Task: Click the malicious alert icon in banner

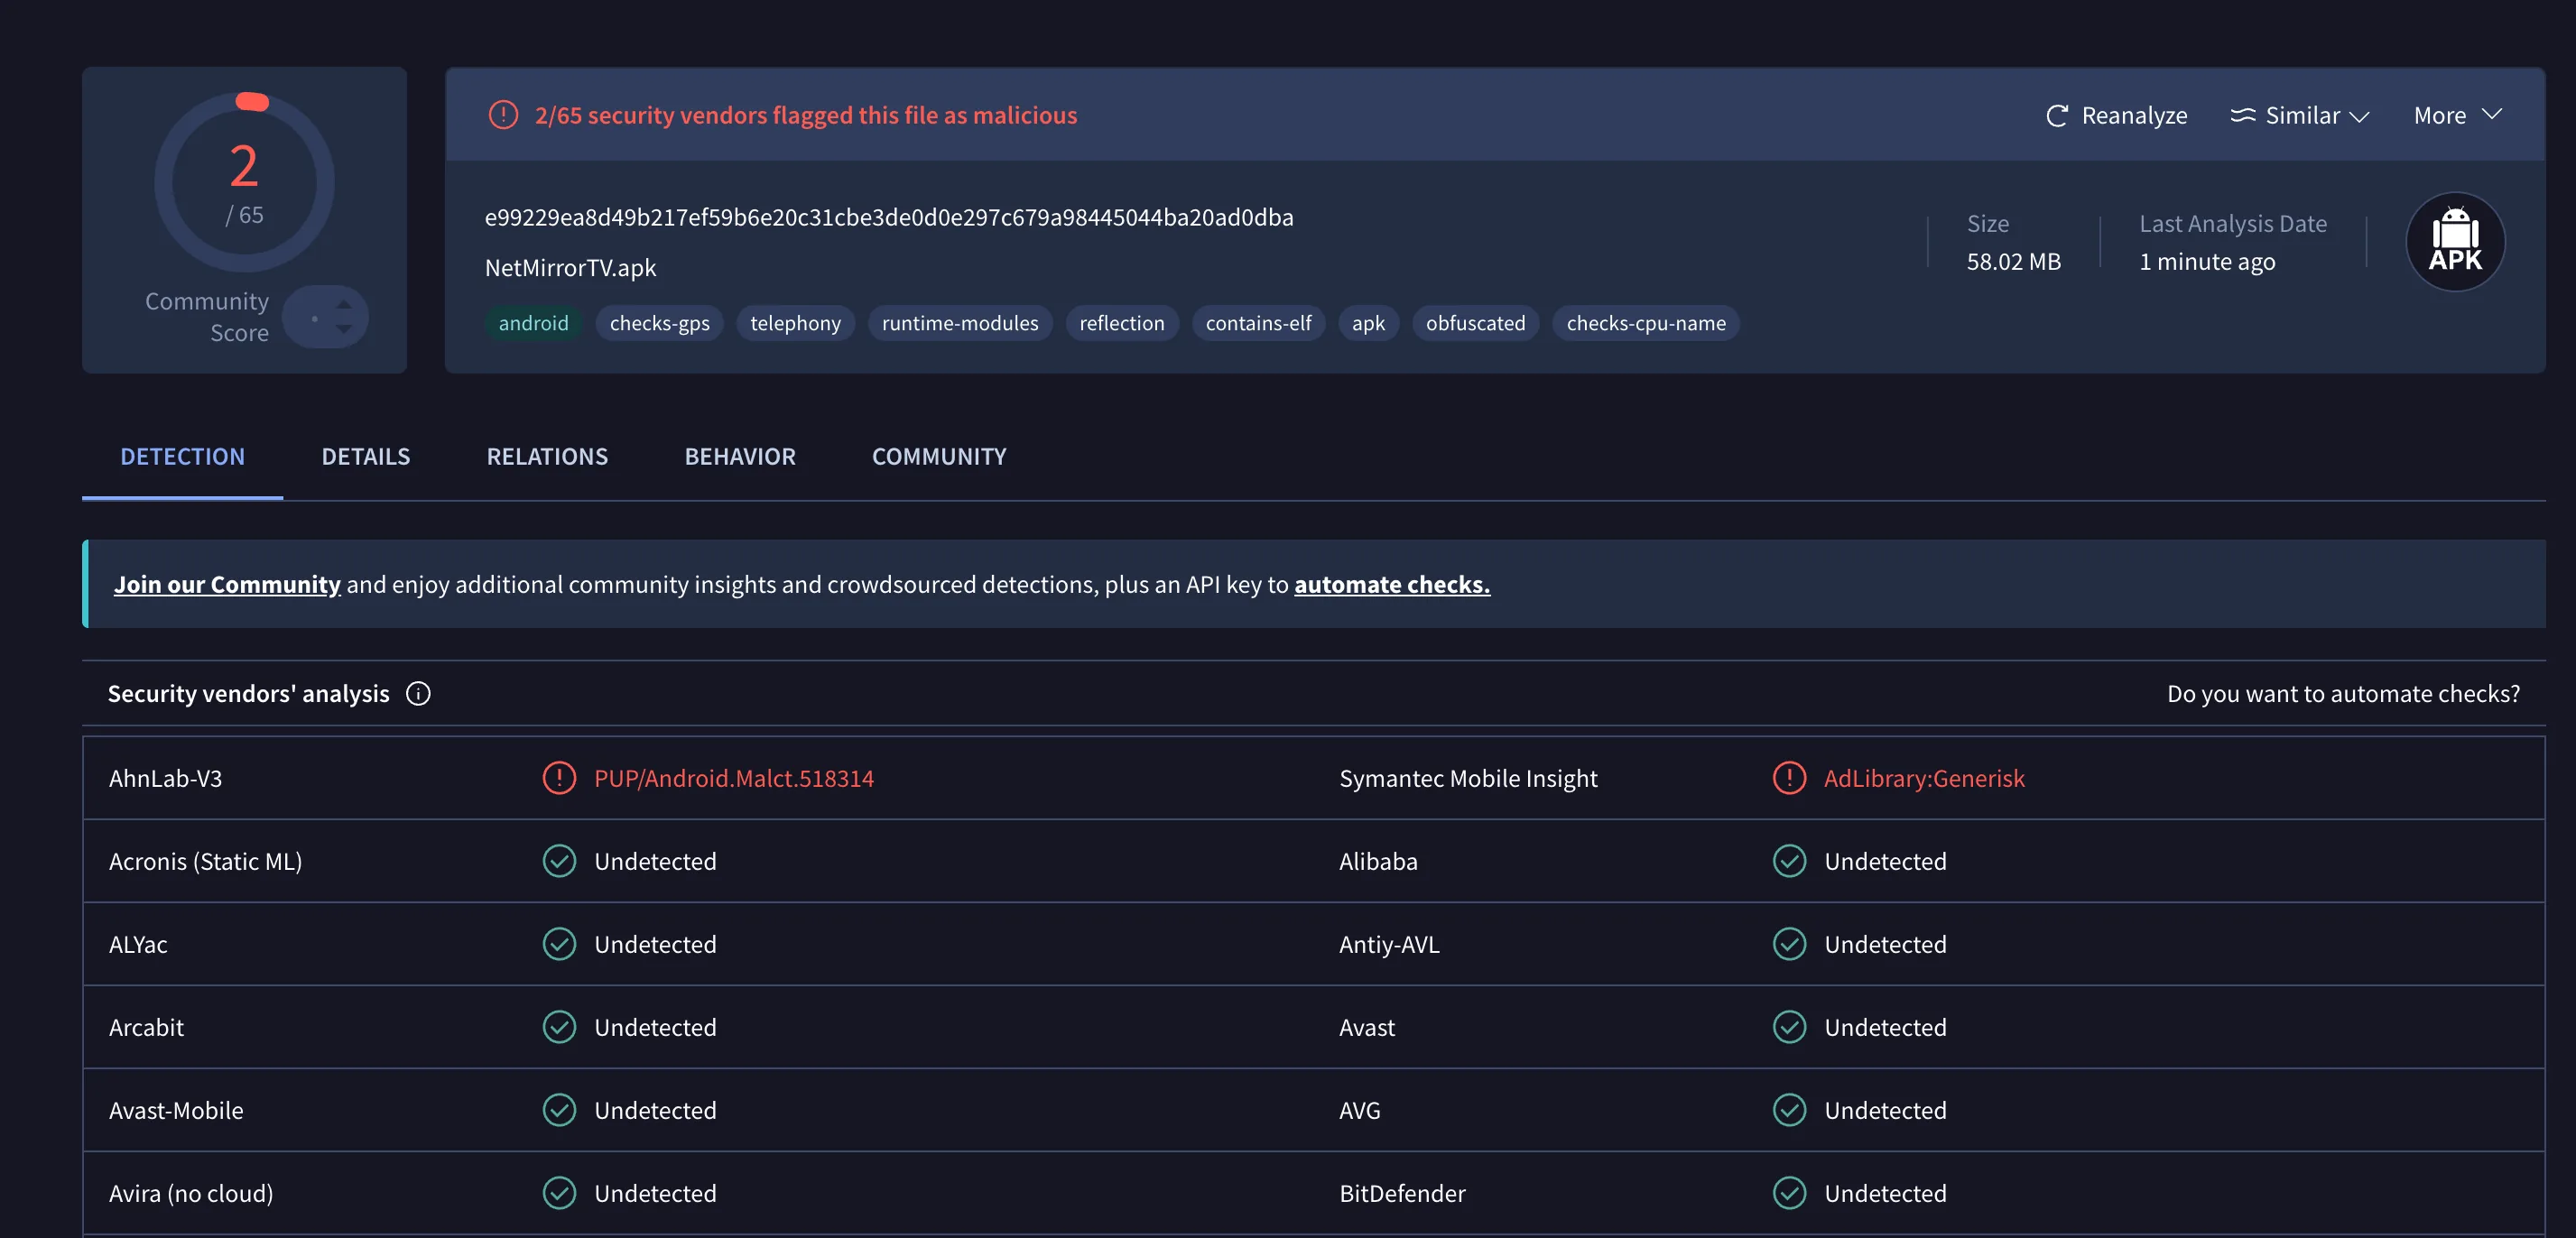Action: tap(503, 115)
